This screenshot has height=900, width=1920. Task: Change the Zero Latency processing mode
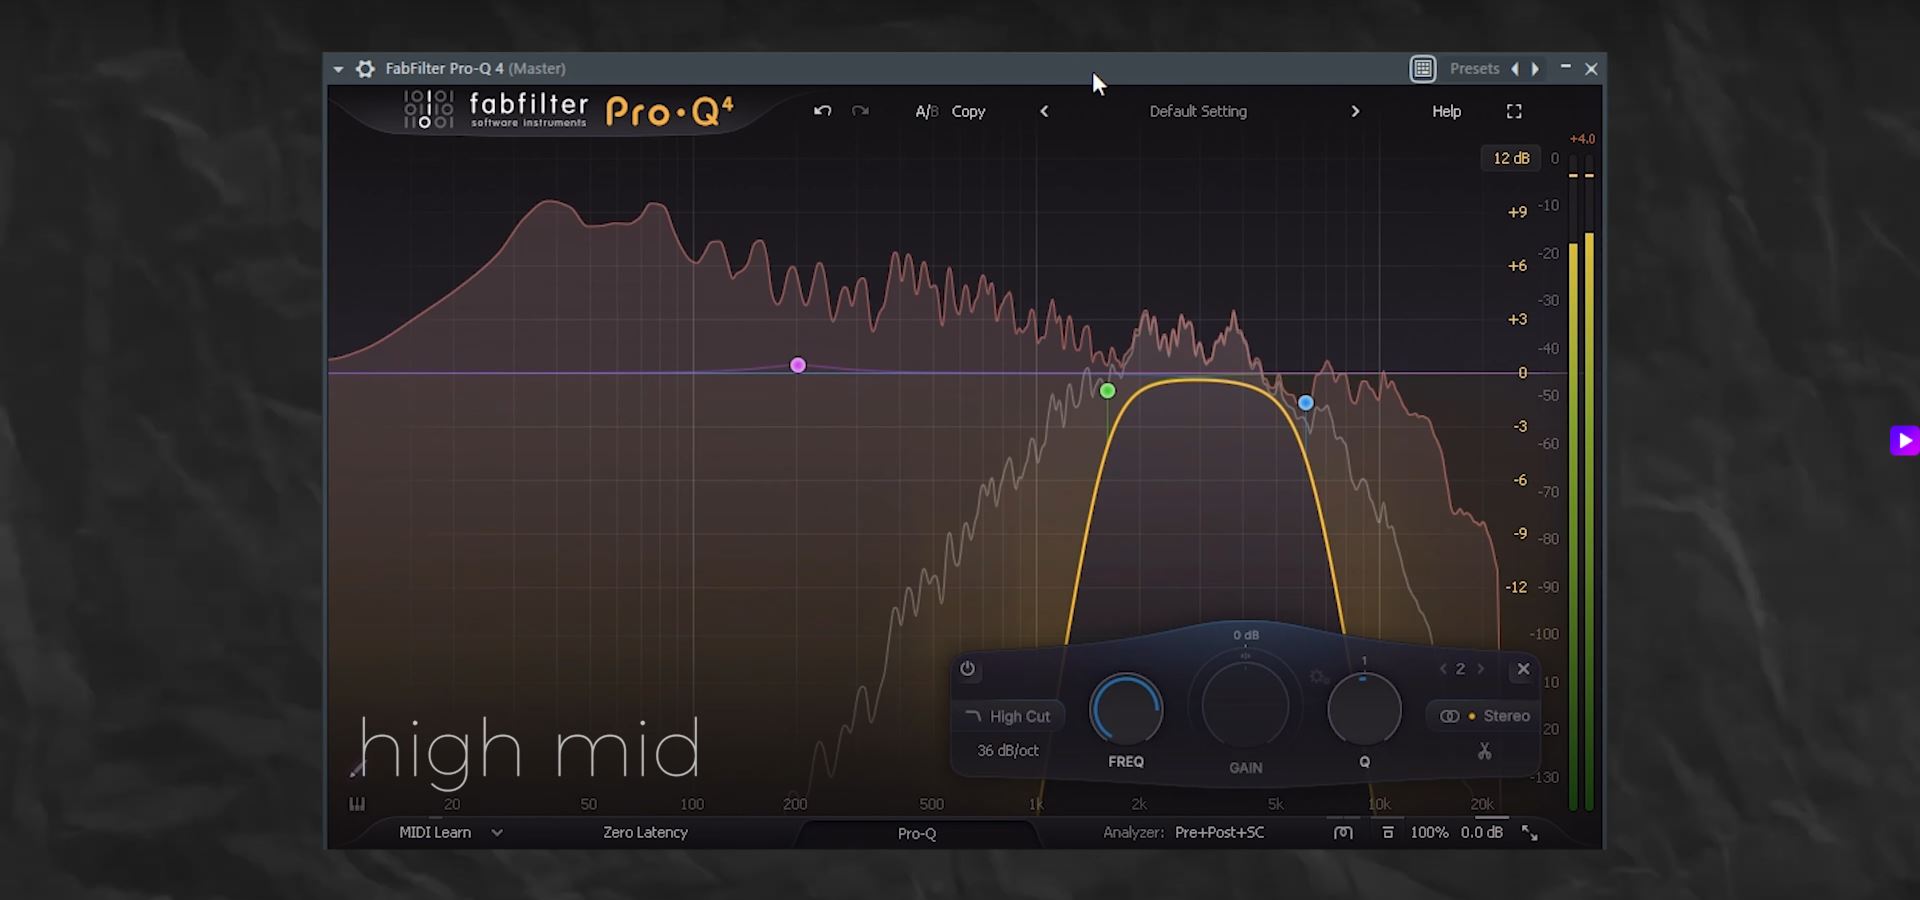pyautogui.click(x=645, y=832)
